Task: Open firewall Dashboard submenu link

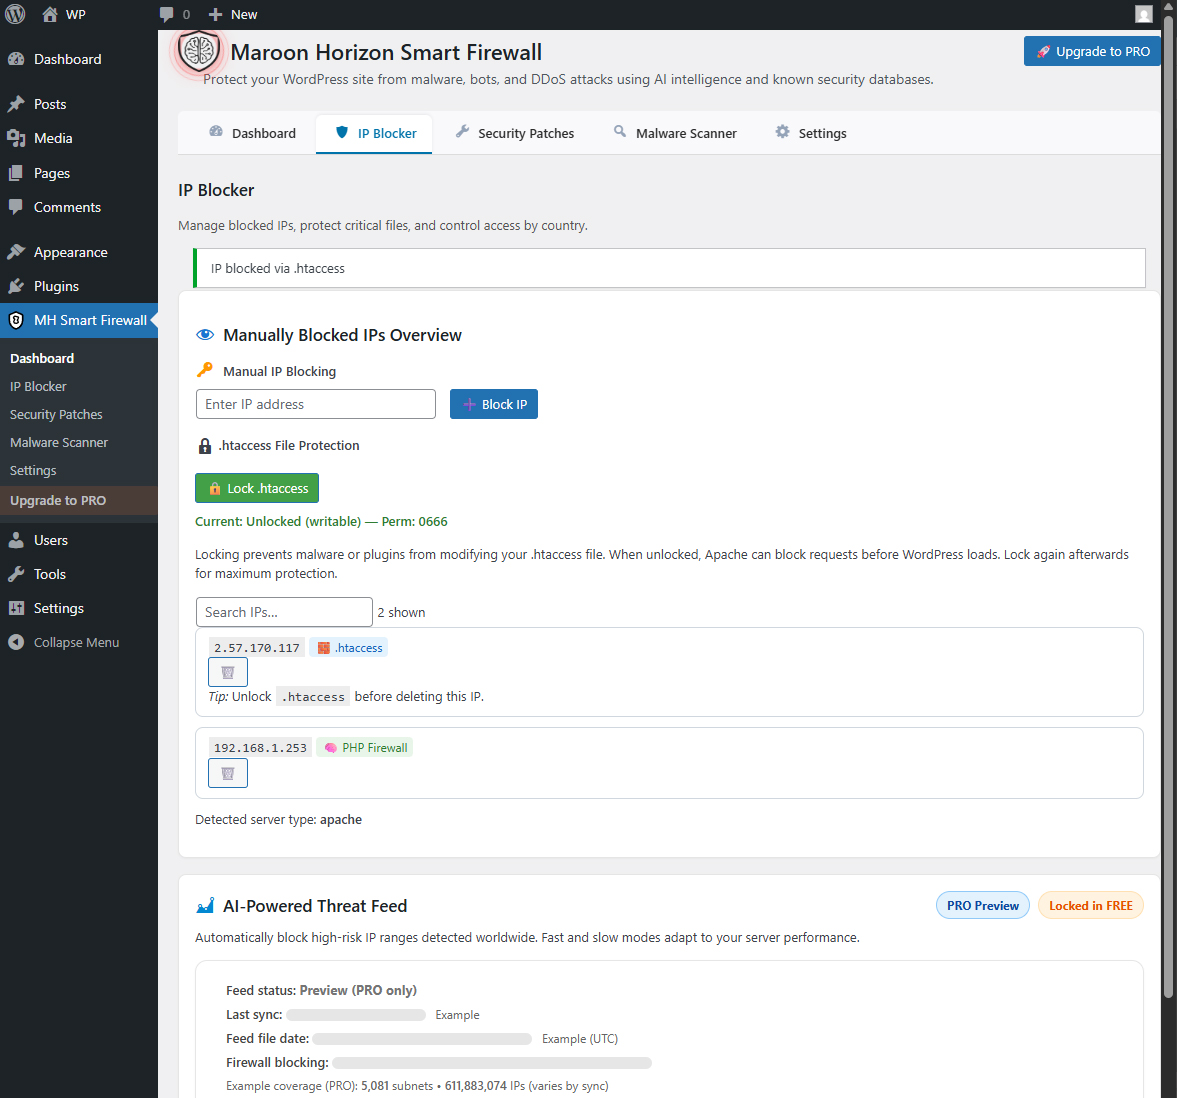Action: point(42,358)
